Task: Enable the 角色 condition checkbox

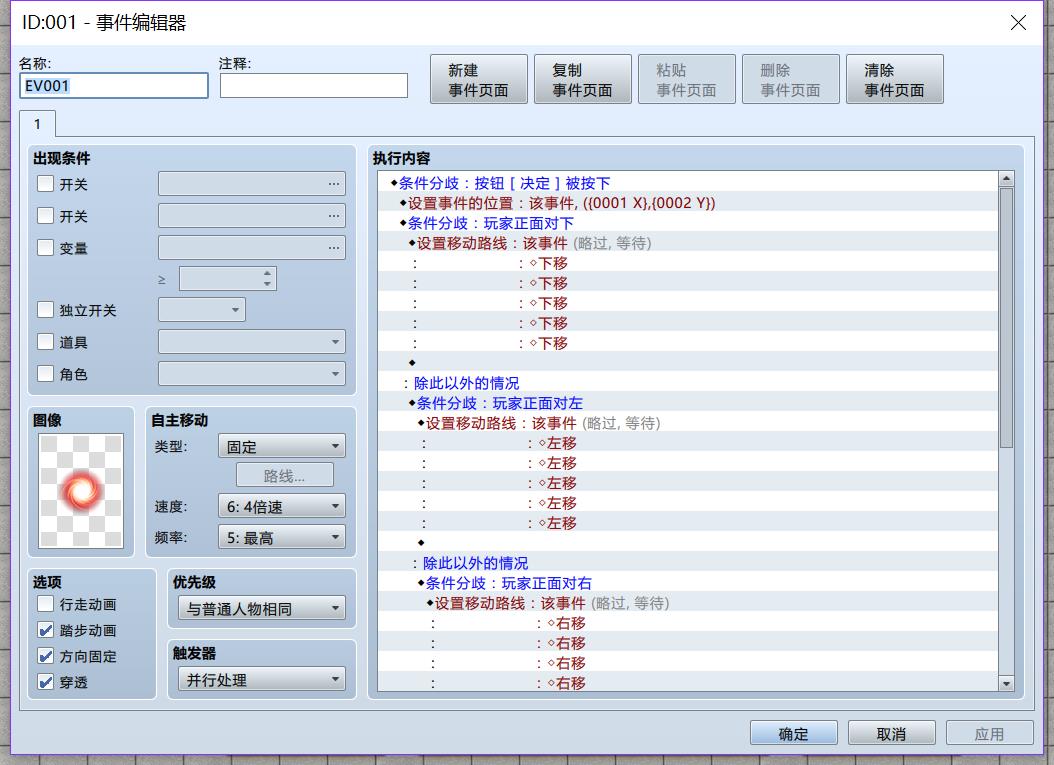Action: (x=45, y=373)
